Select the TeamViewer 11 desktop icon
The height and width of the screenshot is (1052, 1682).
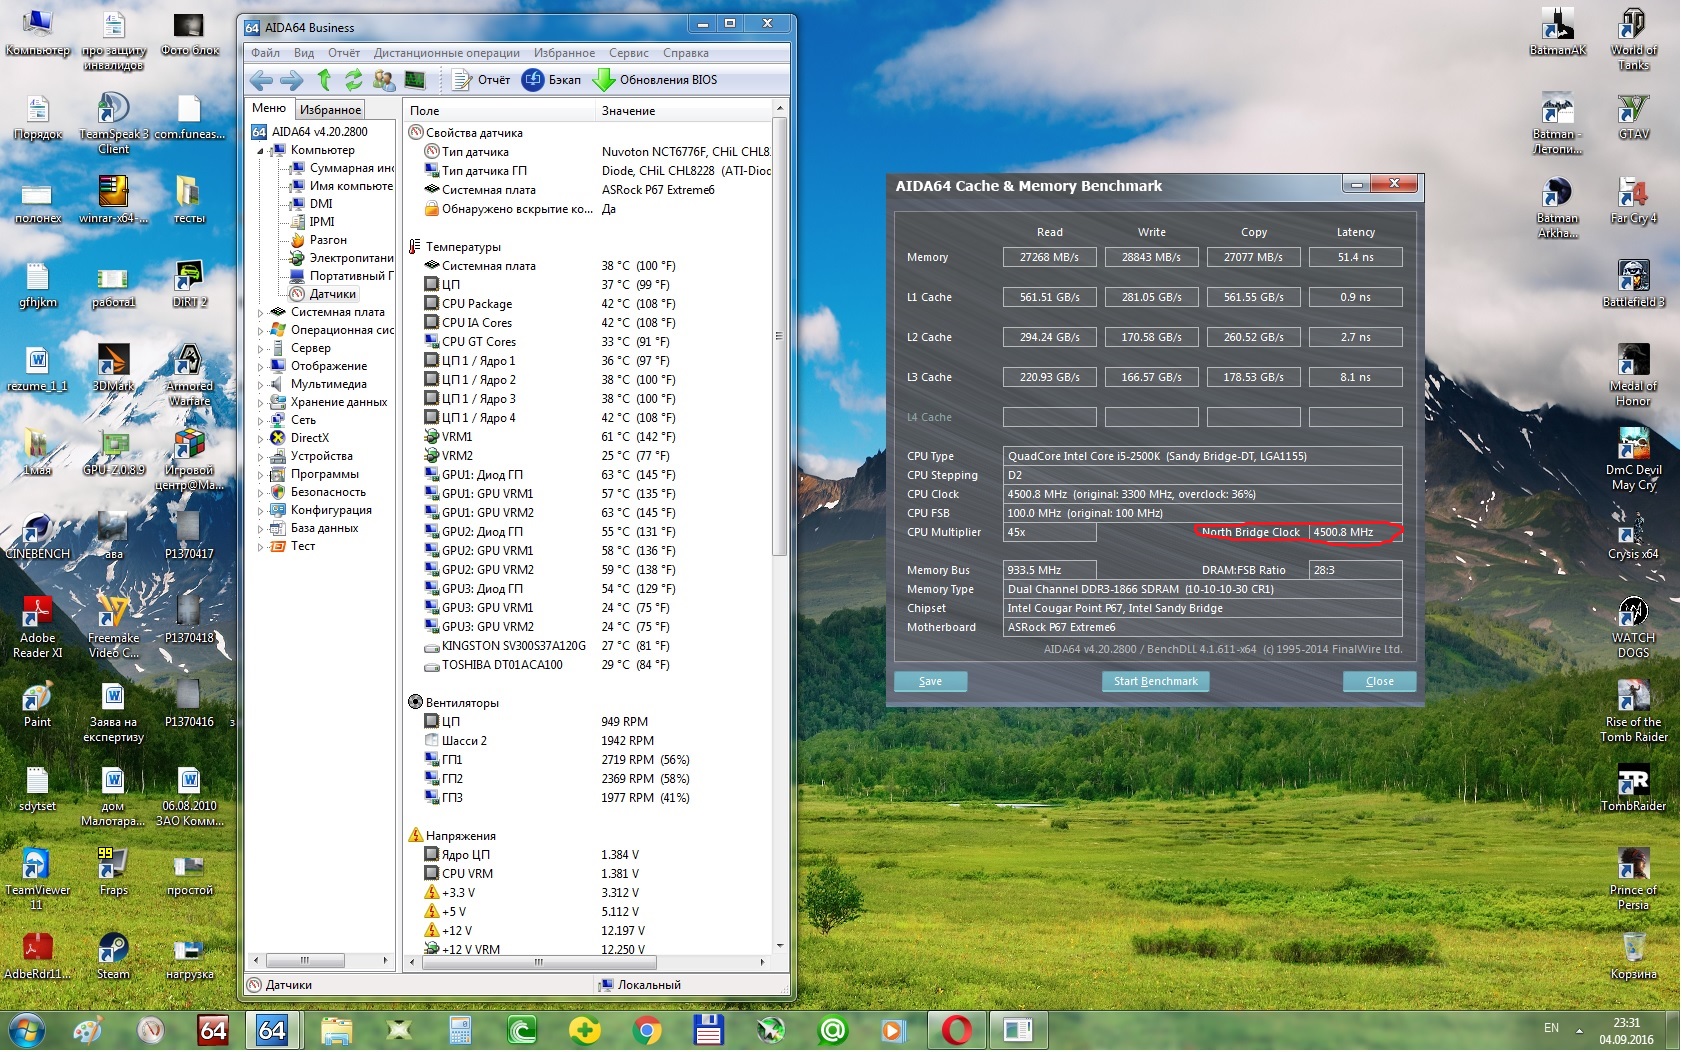(x=37, y=879)
